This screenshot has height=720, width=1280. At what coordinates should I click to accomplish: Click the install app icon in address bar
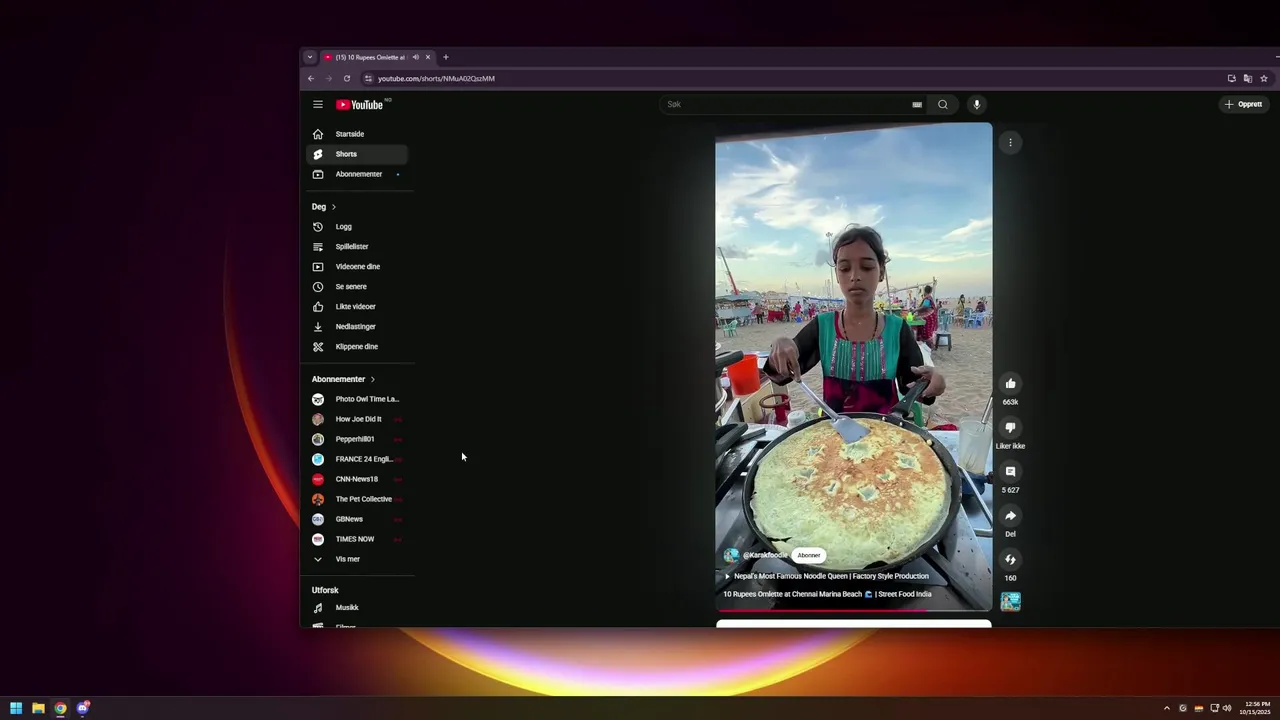1232,78
